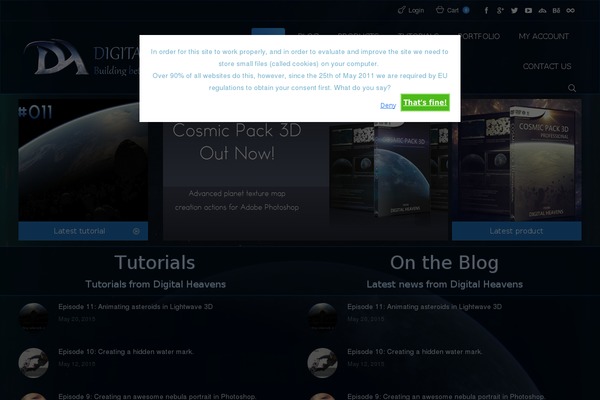Image resolution: width=600 pixels, height=400 pixels.
Task: Open Episode 11 link under On the Blog
Action: click(x=424, y=307)
